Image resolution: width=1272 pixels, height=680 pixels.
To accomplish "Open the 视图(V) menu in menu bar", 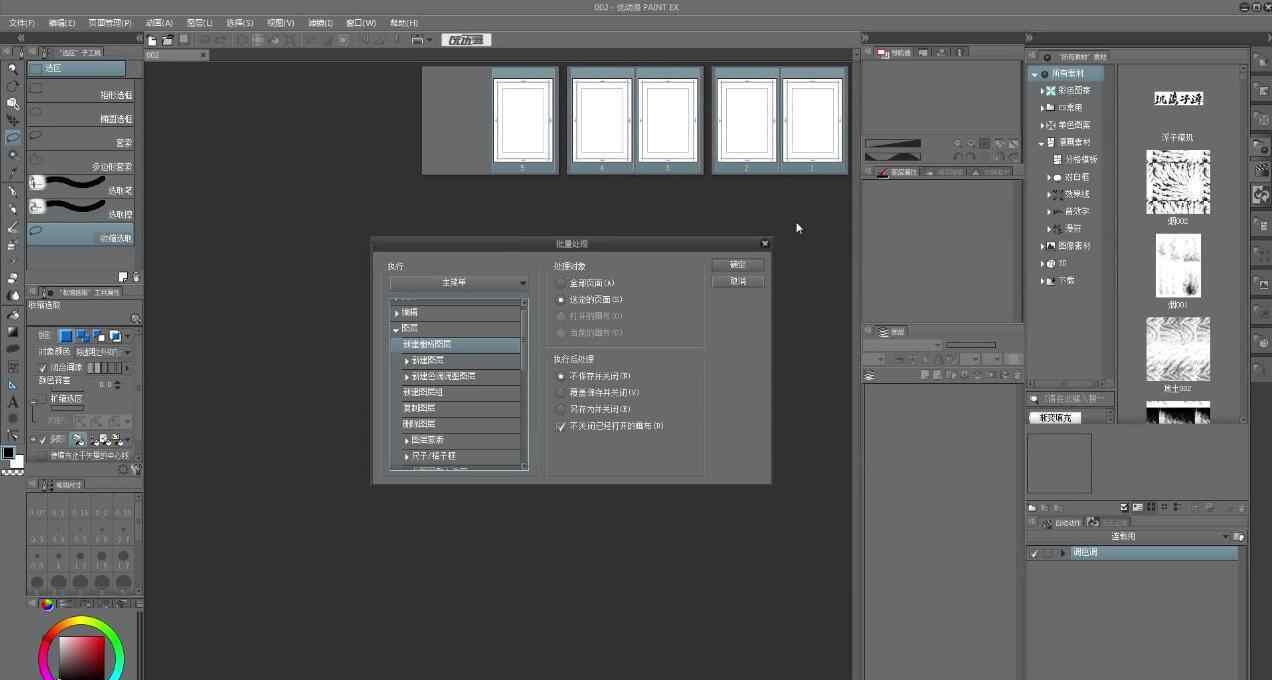I will click(281, 22).
